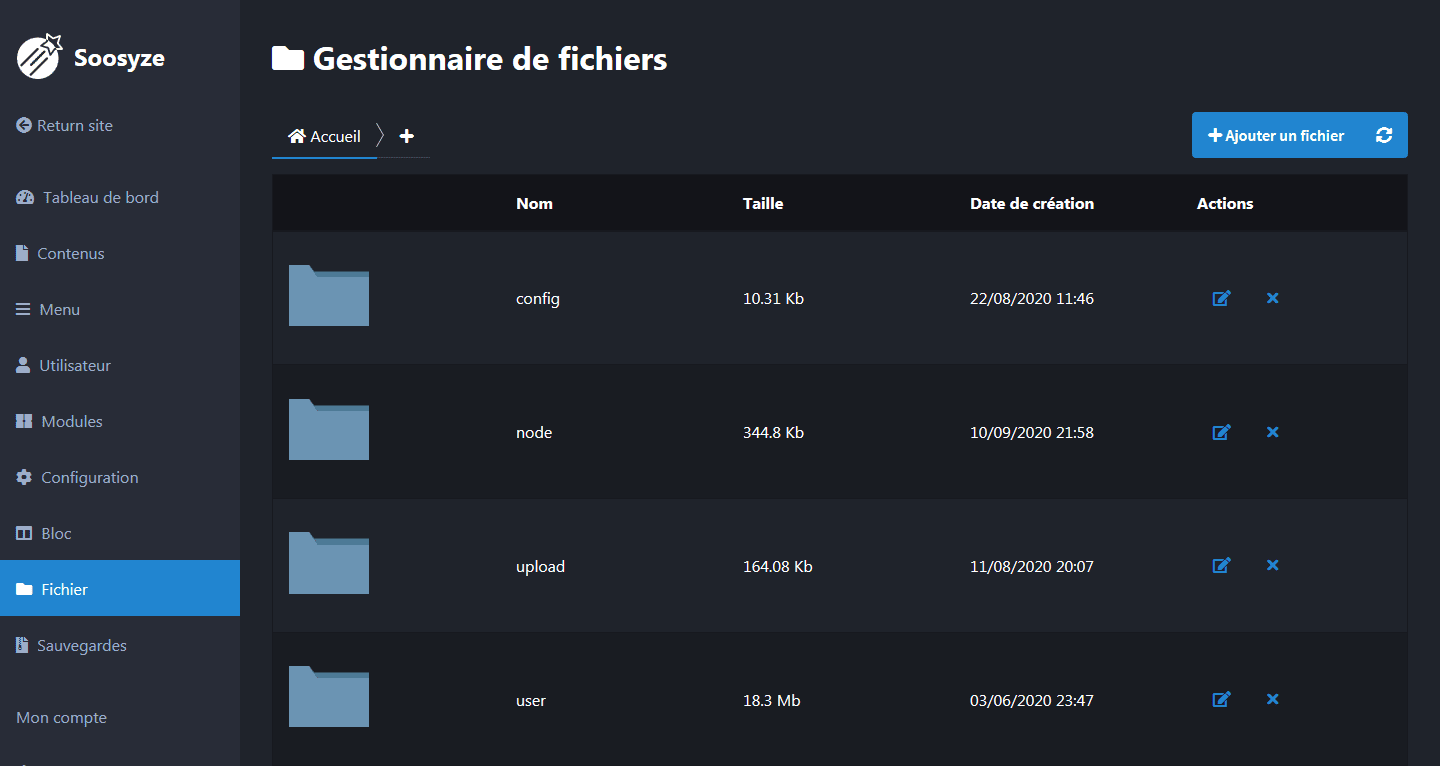Open the Sauvegardes backup icon

[21, 645]
